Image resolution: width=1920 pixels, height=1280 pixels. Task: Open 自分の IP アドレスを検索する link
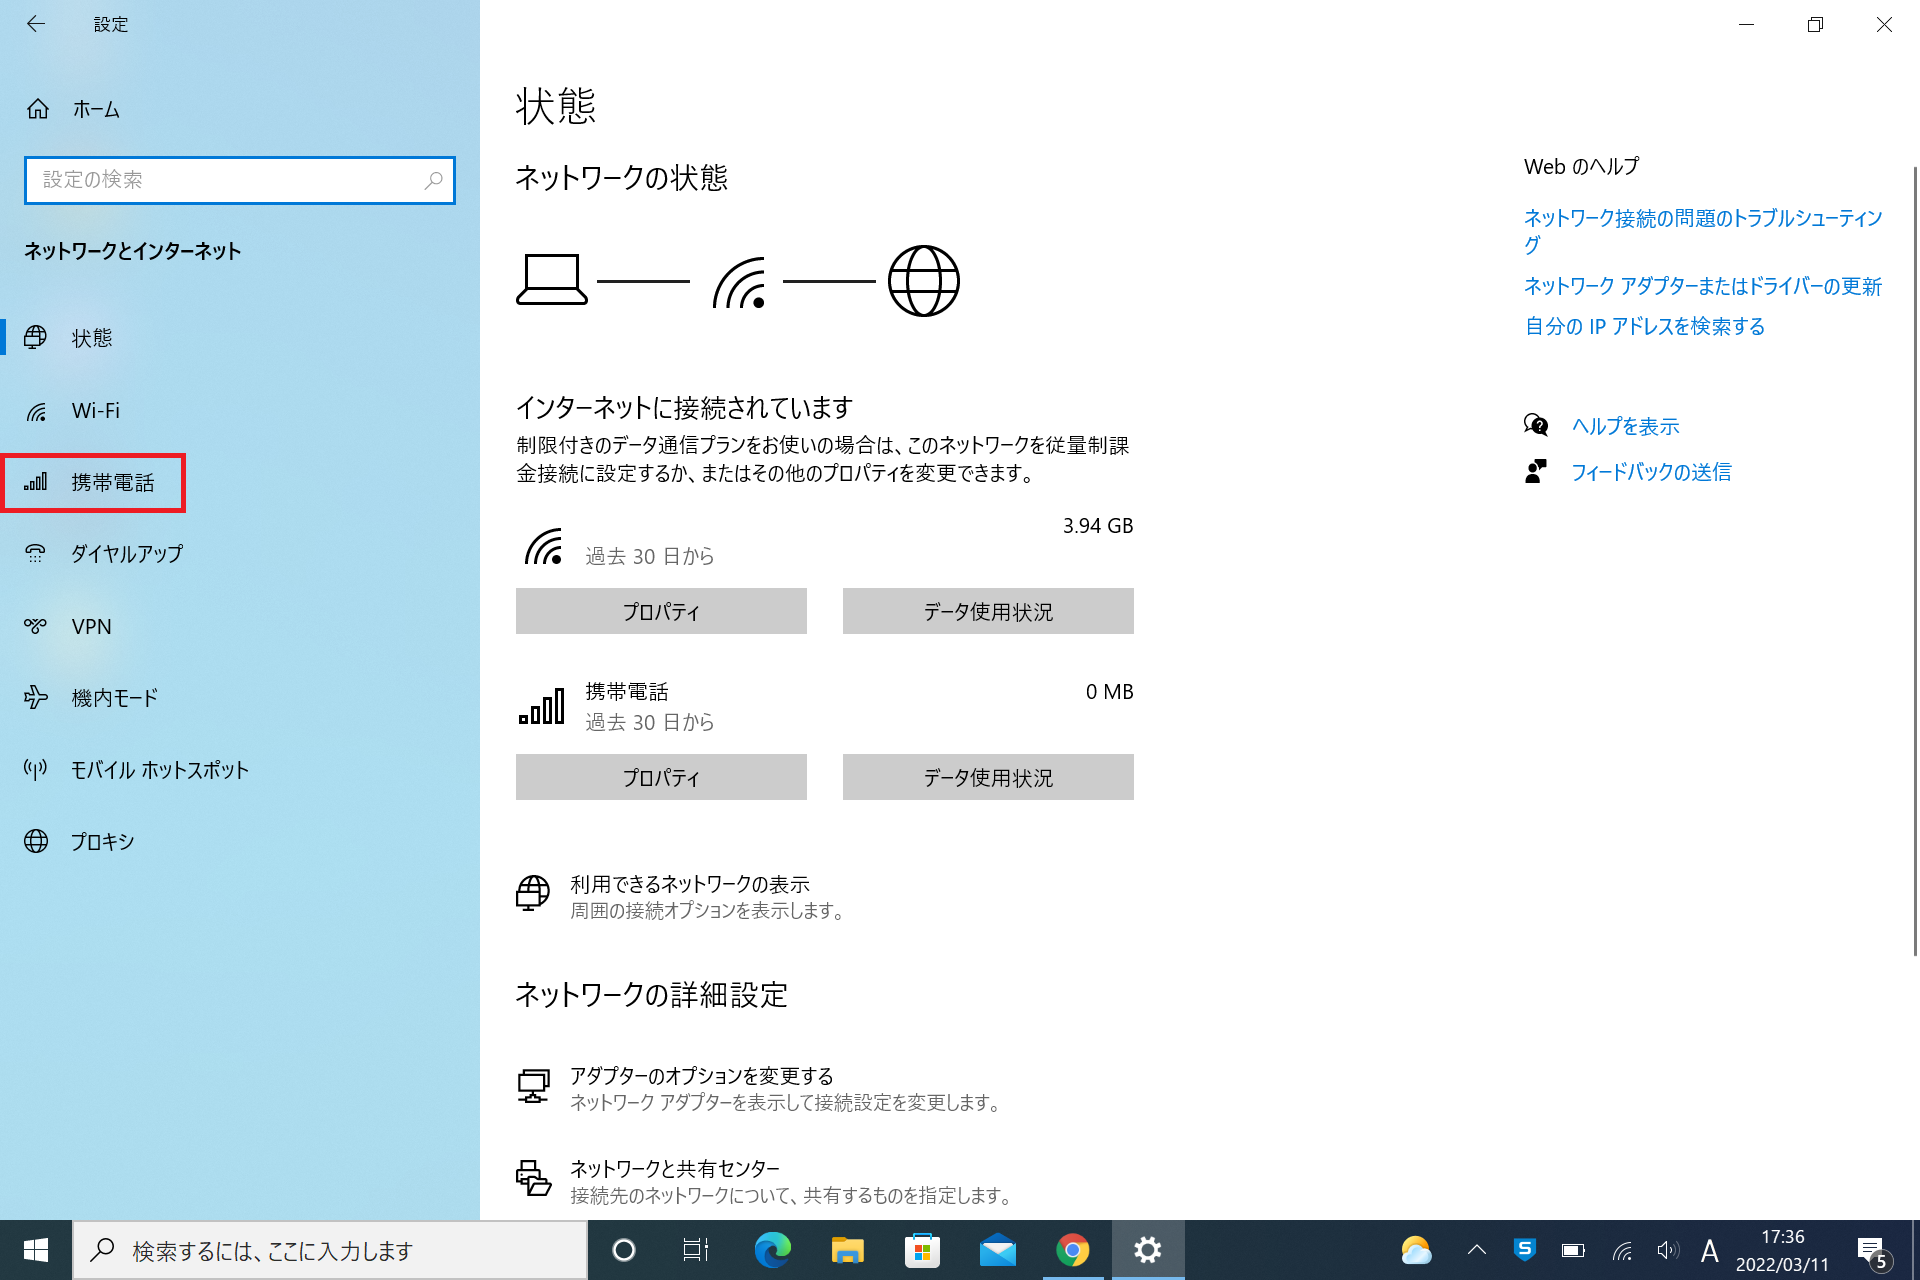[1645, 326]
